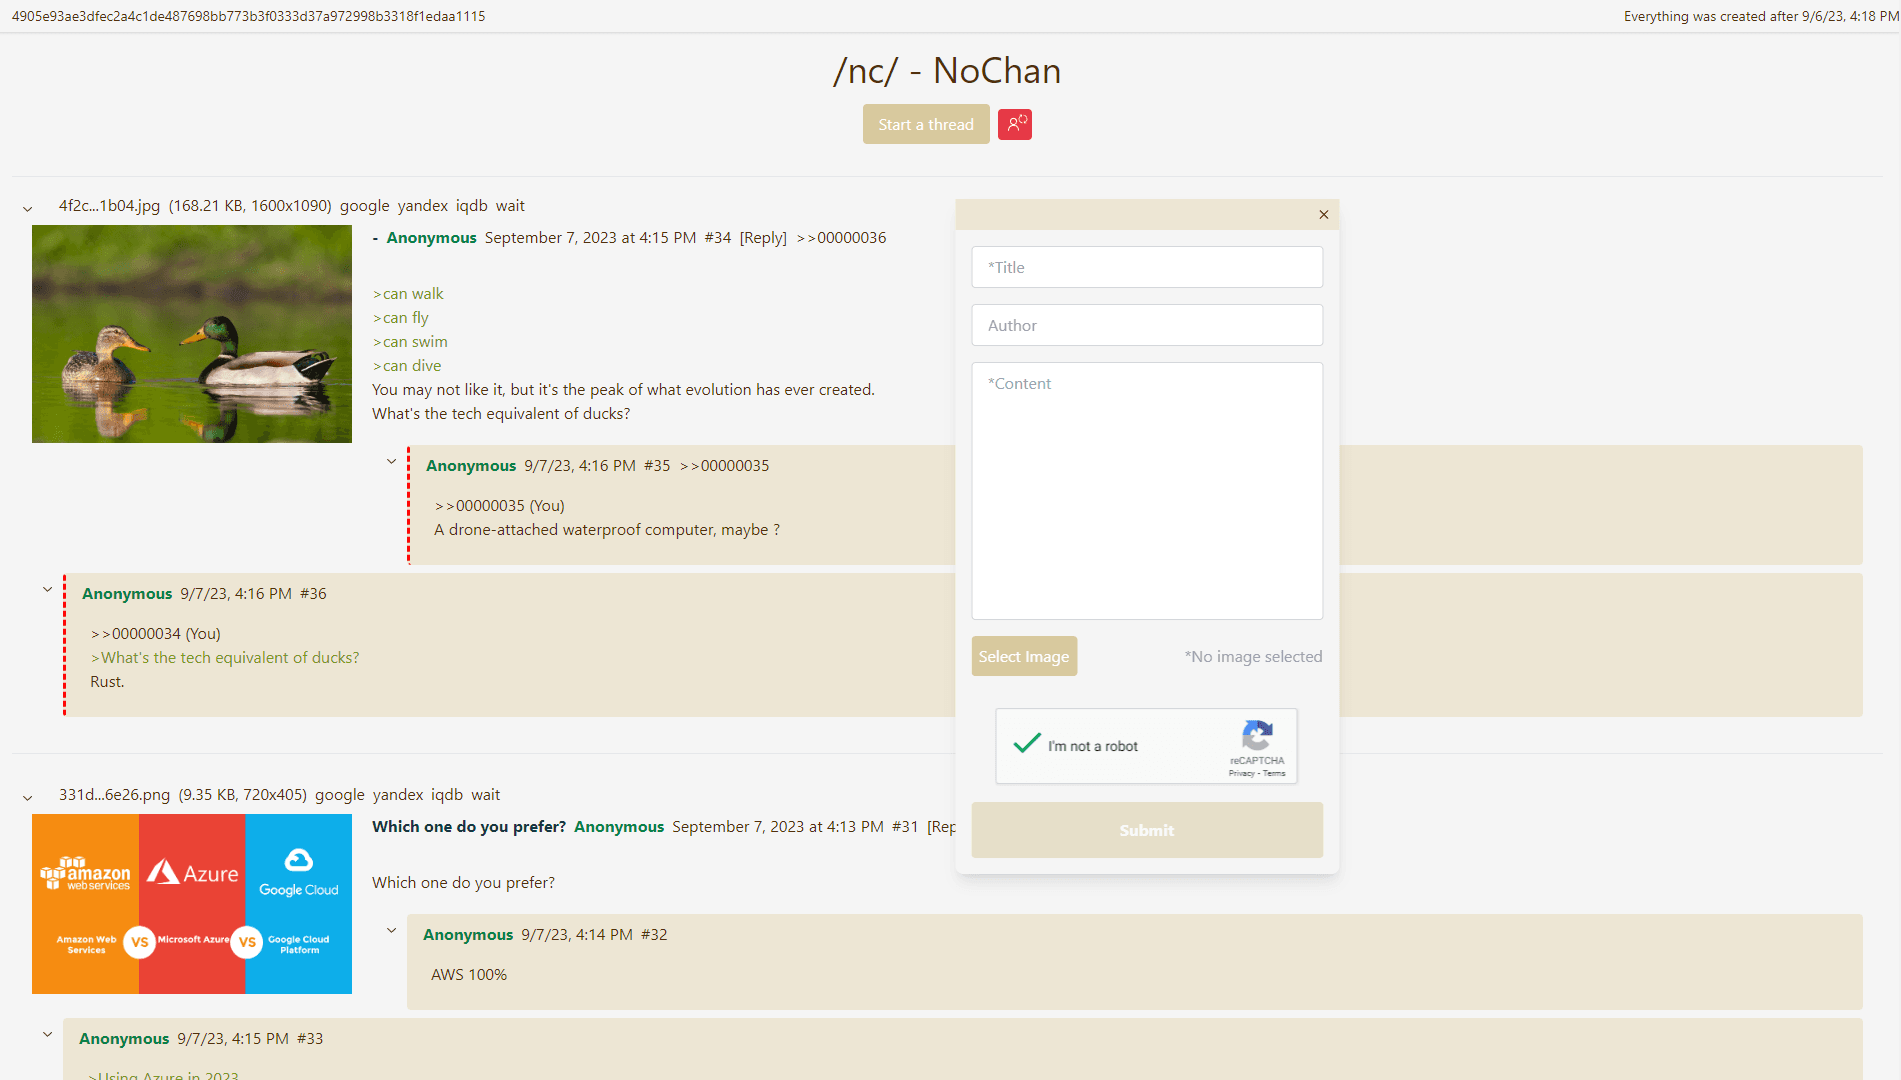Click Select Image in the thread form

coord(1024,656)
